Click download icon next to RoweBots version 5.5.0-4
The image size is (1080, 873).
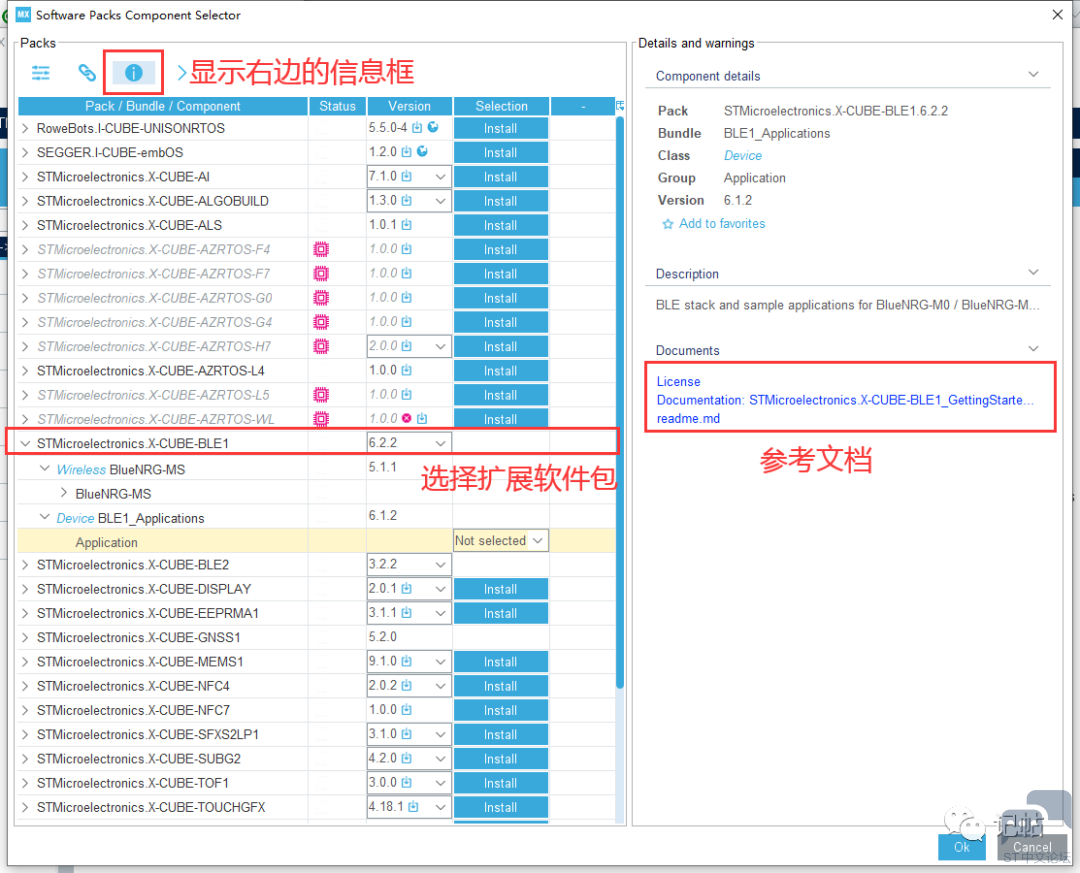click(x=417, y=127)
